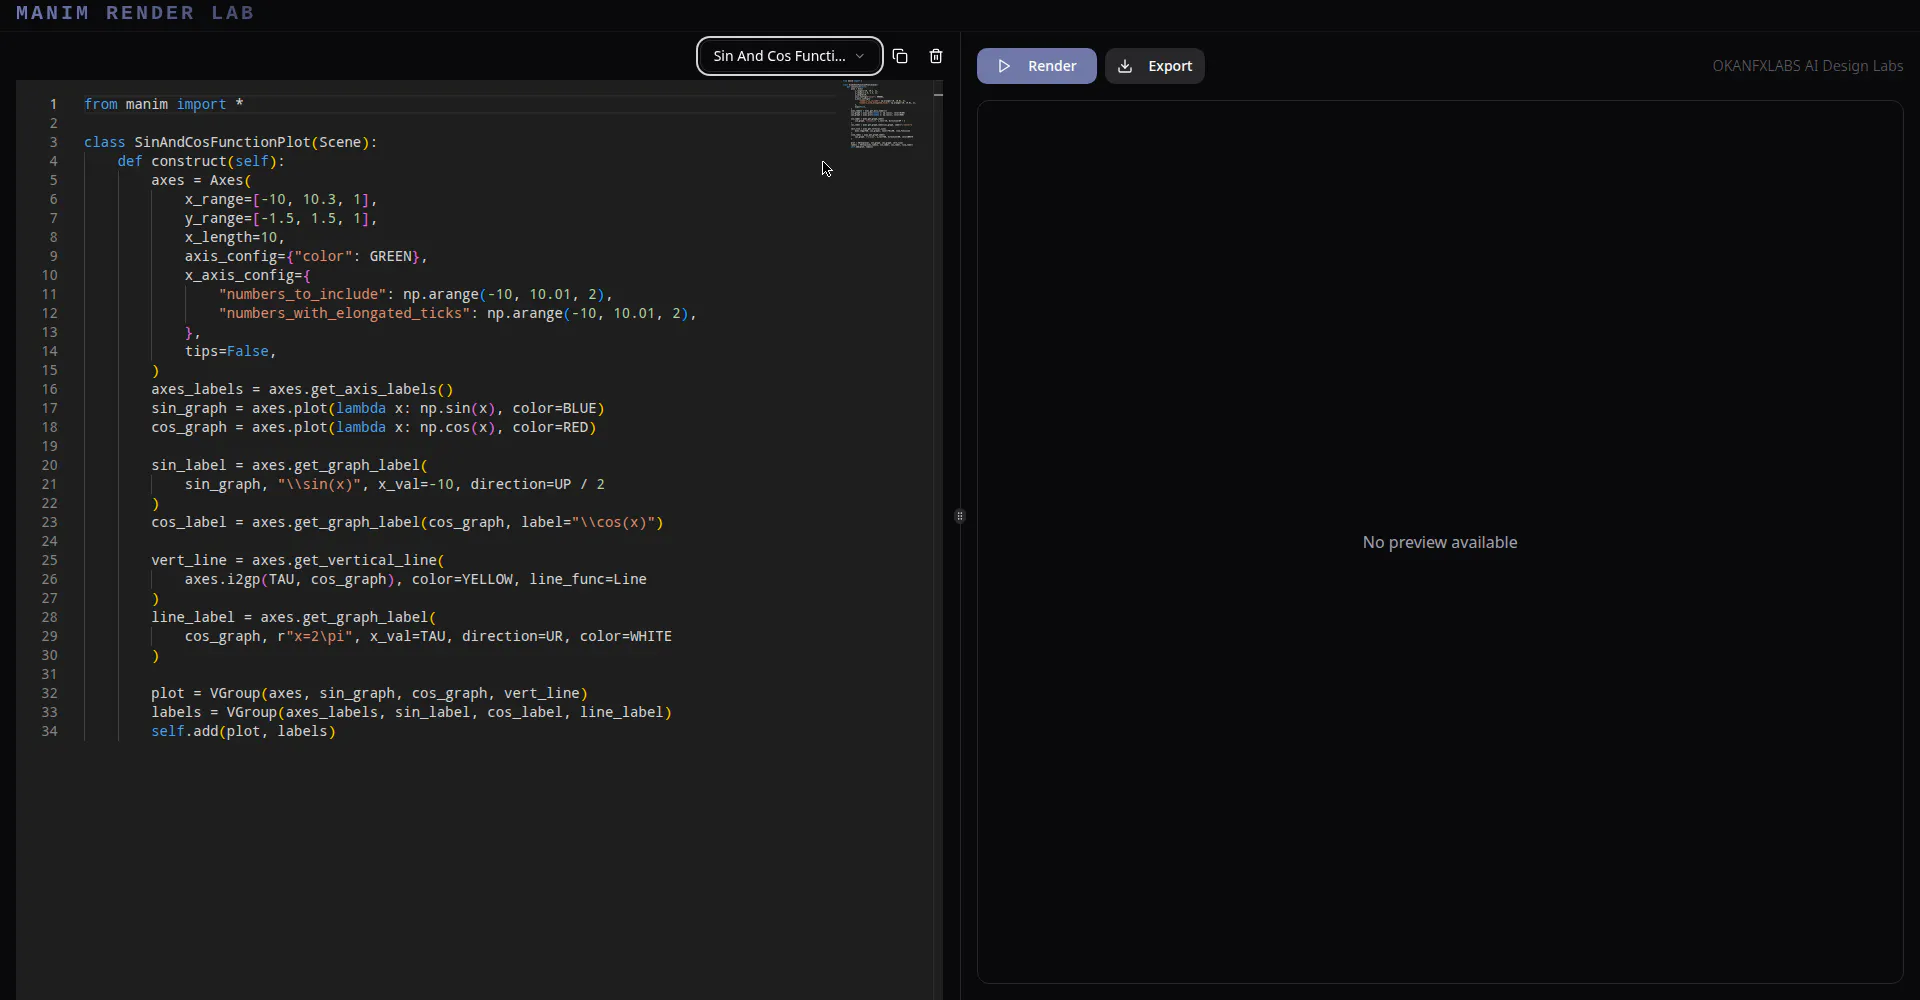The height and width of the screenshot is (1000, 1920).
Task: Click 'axes_labels = axes.get_axis_labels()' line
Action: tap(302, 389)
